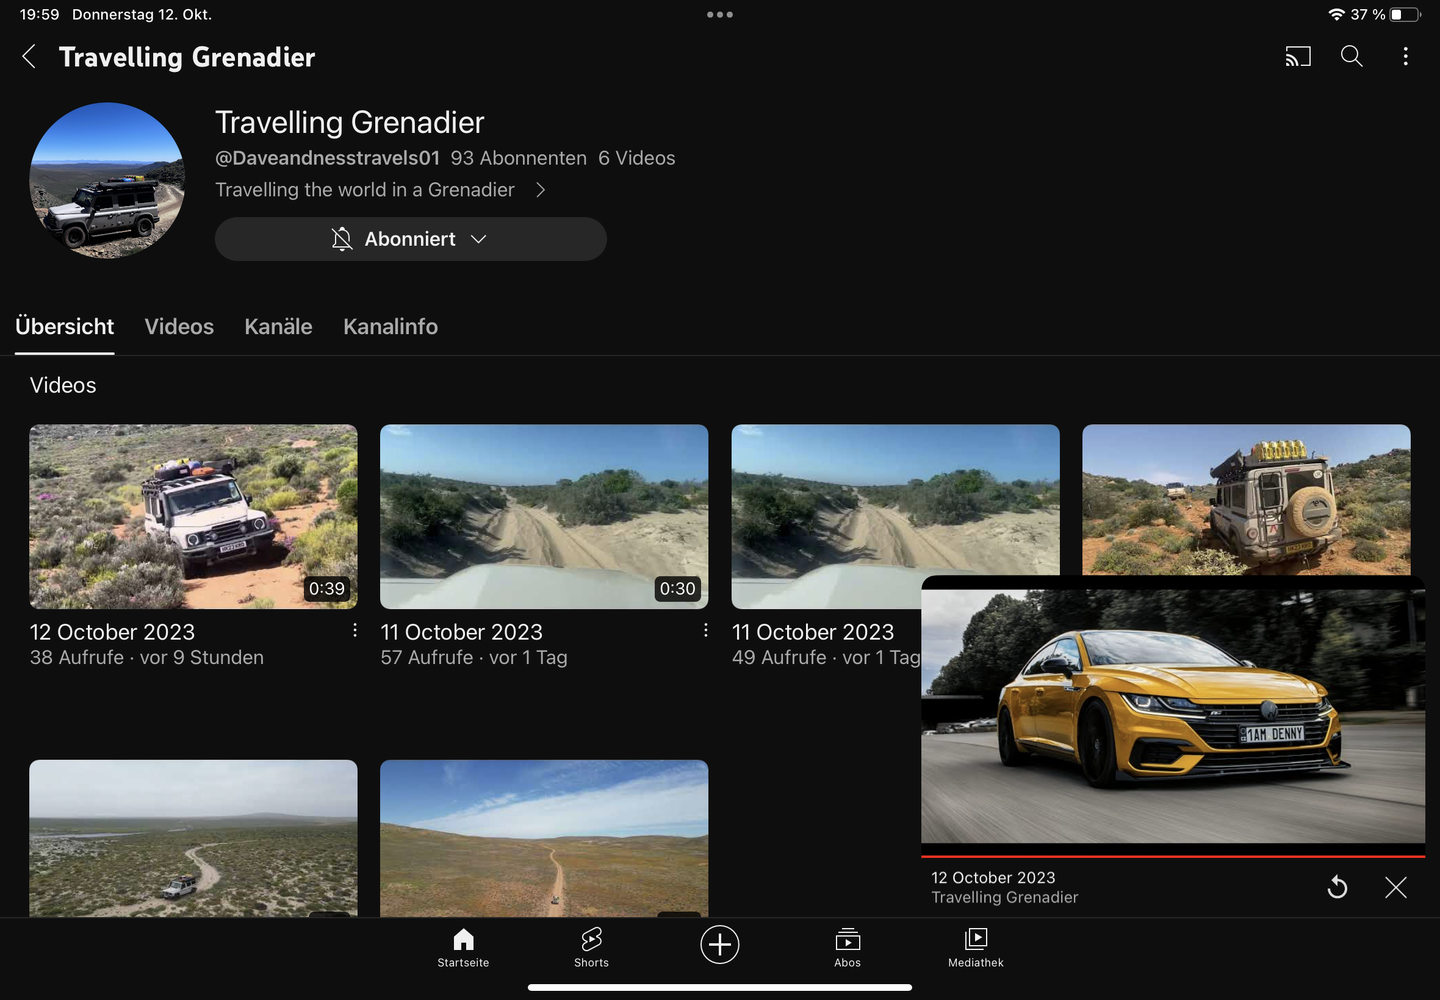Tap the '57 Aufrufe · vor 1 Tag' text

coord(474,658)
